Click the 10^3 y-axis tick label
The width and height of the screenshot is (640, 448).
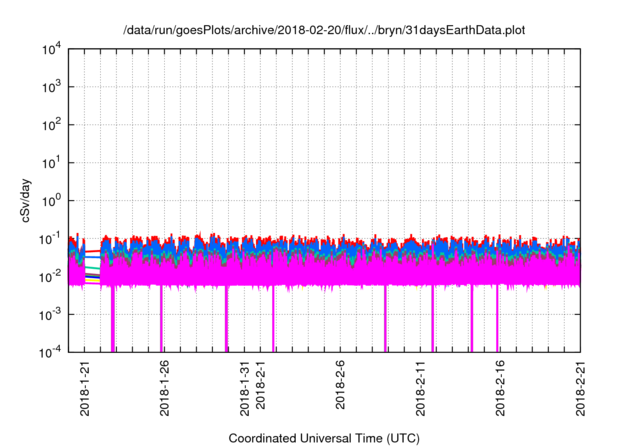point(51,87)
